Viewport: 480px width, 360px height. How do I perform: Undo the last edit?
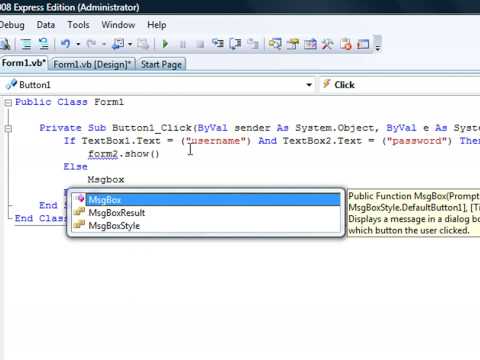65,44
